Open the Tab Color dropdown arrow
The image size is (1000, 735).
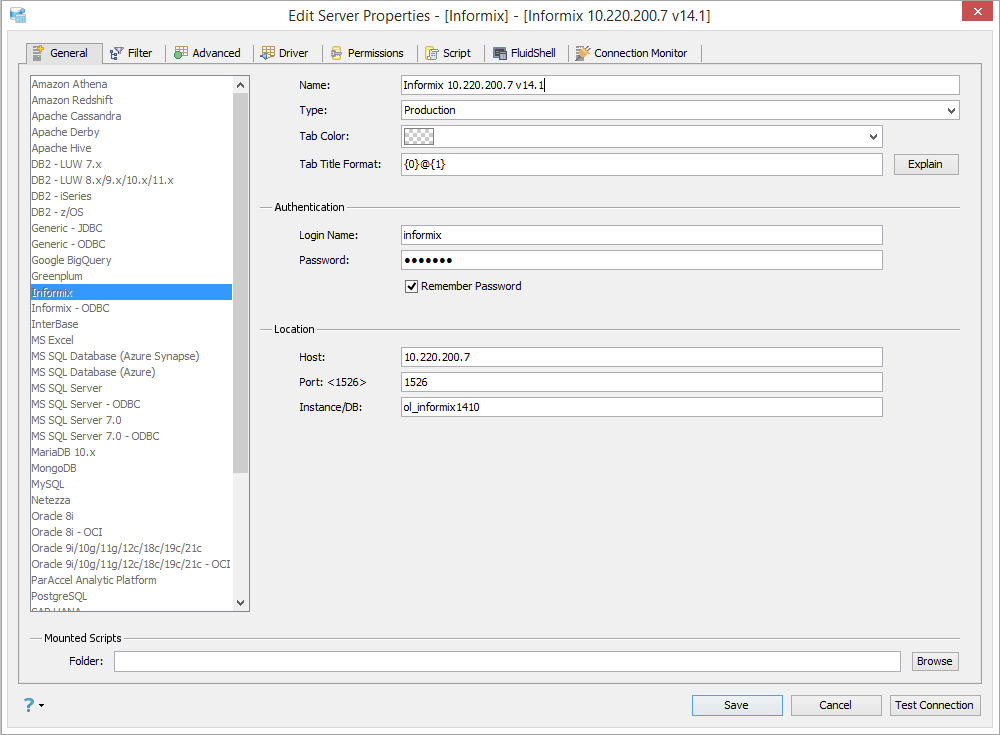(874, 137)
